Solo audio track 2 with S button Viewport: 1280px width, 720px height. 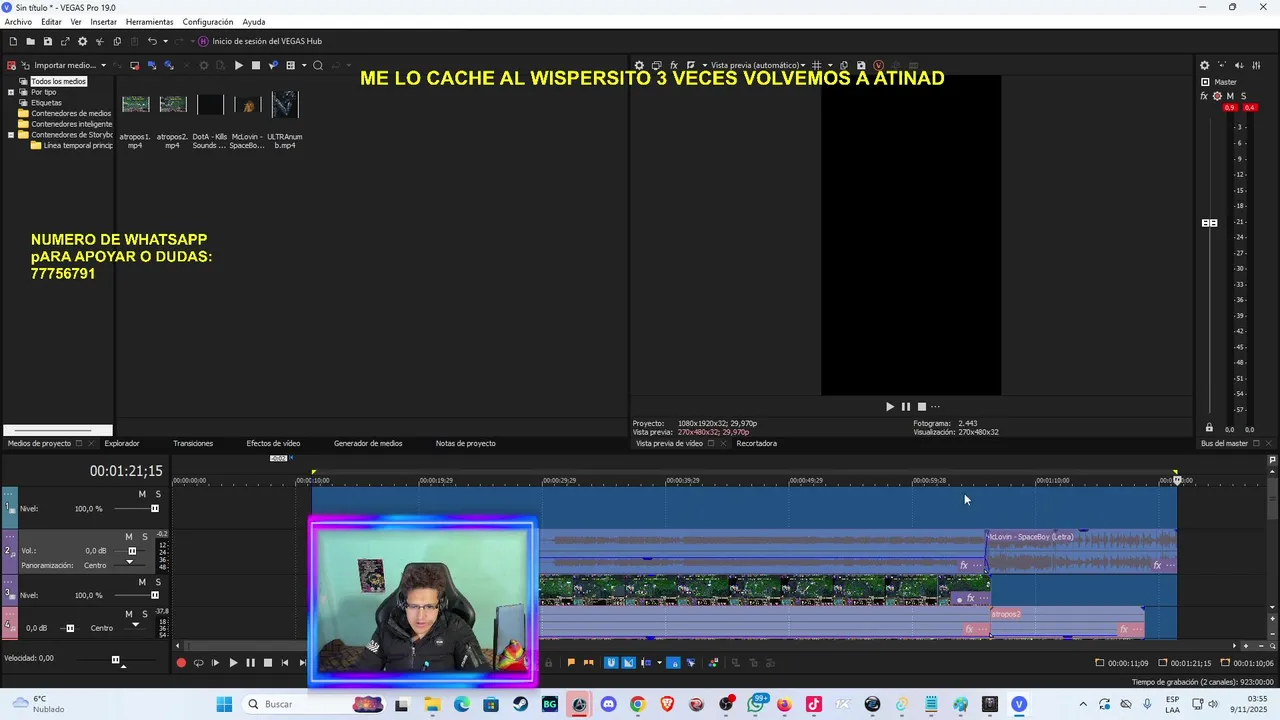coord(144,537)
